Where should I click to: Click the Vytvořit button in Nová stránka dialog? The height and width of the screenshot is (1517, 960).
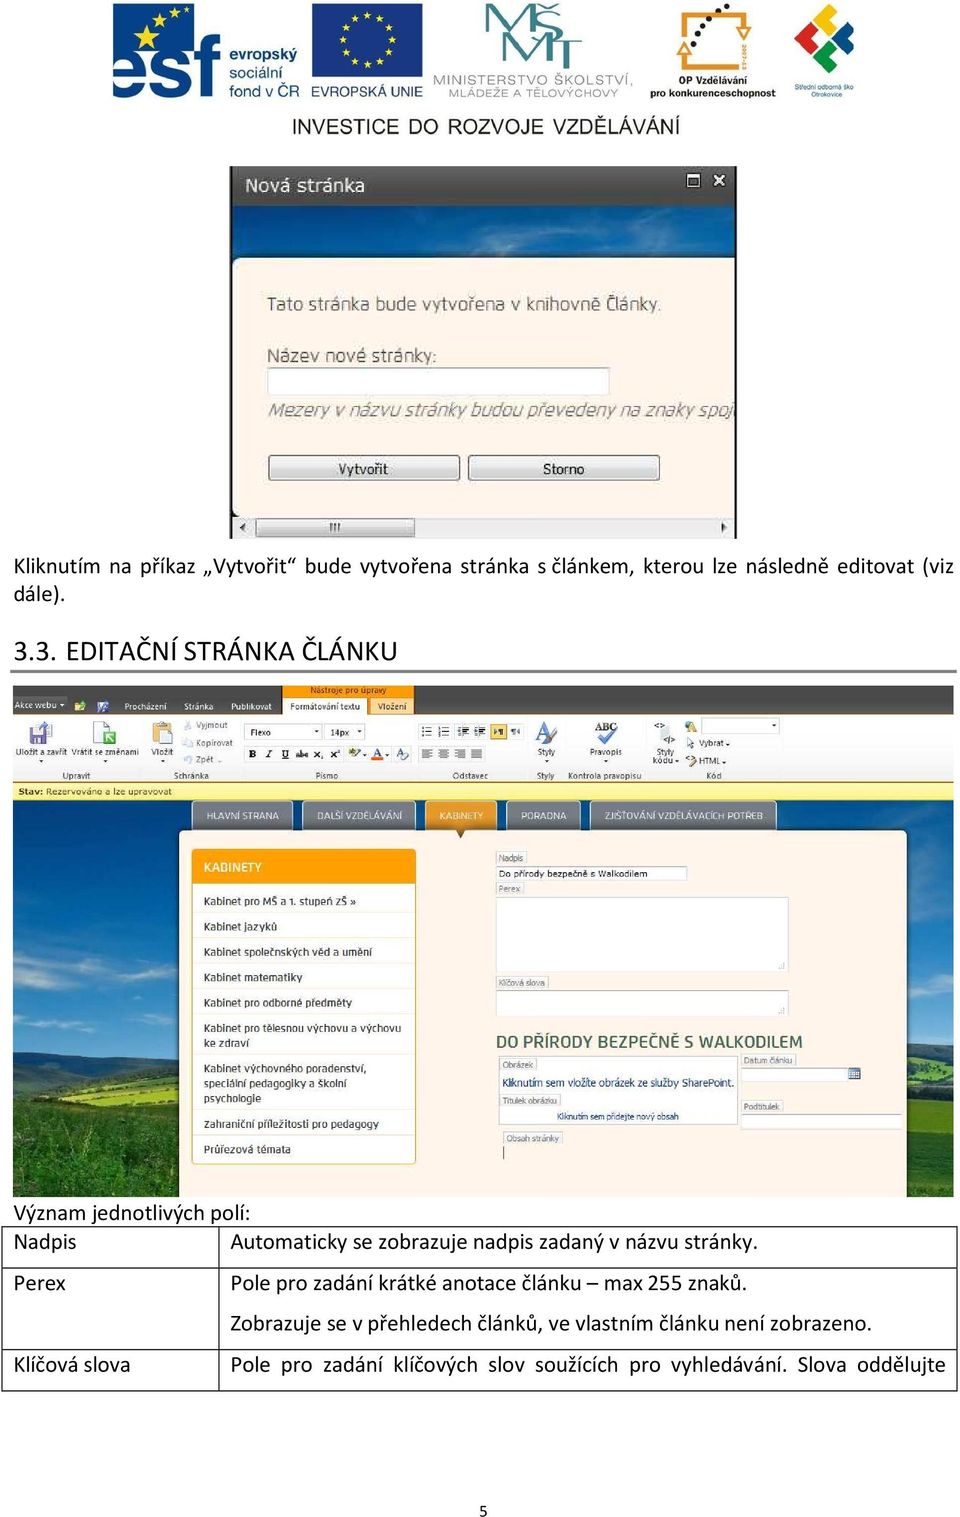pyautogui.click(x=364, y=468)
